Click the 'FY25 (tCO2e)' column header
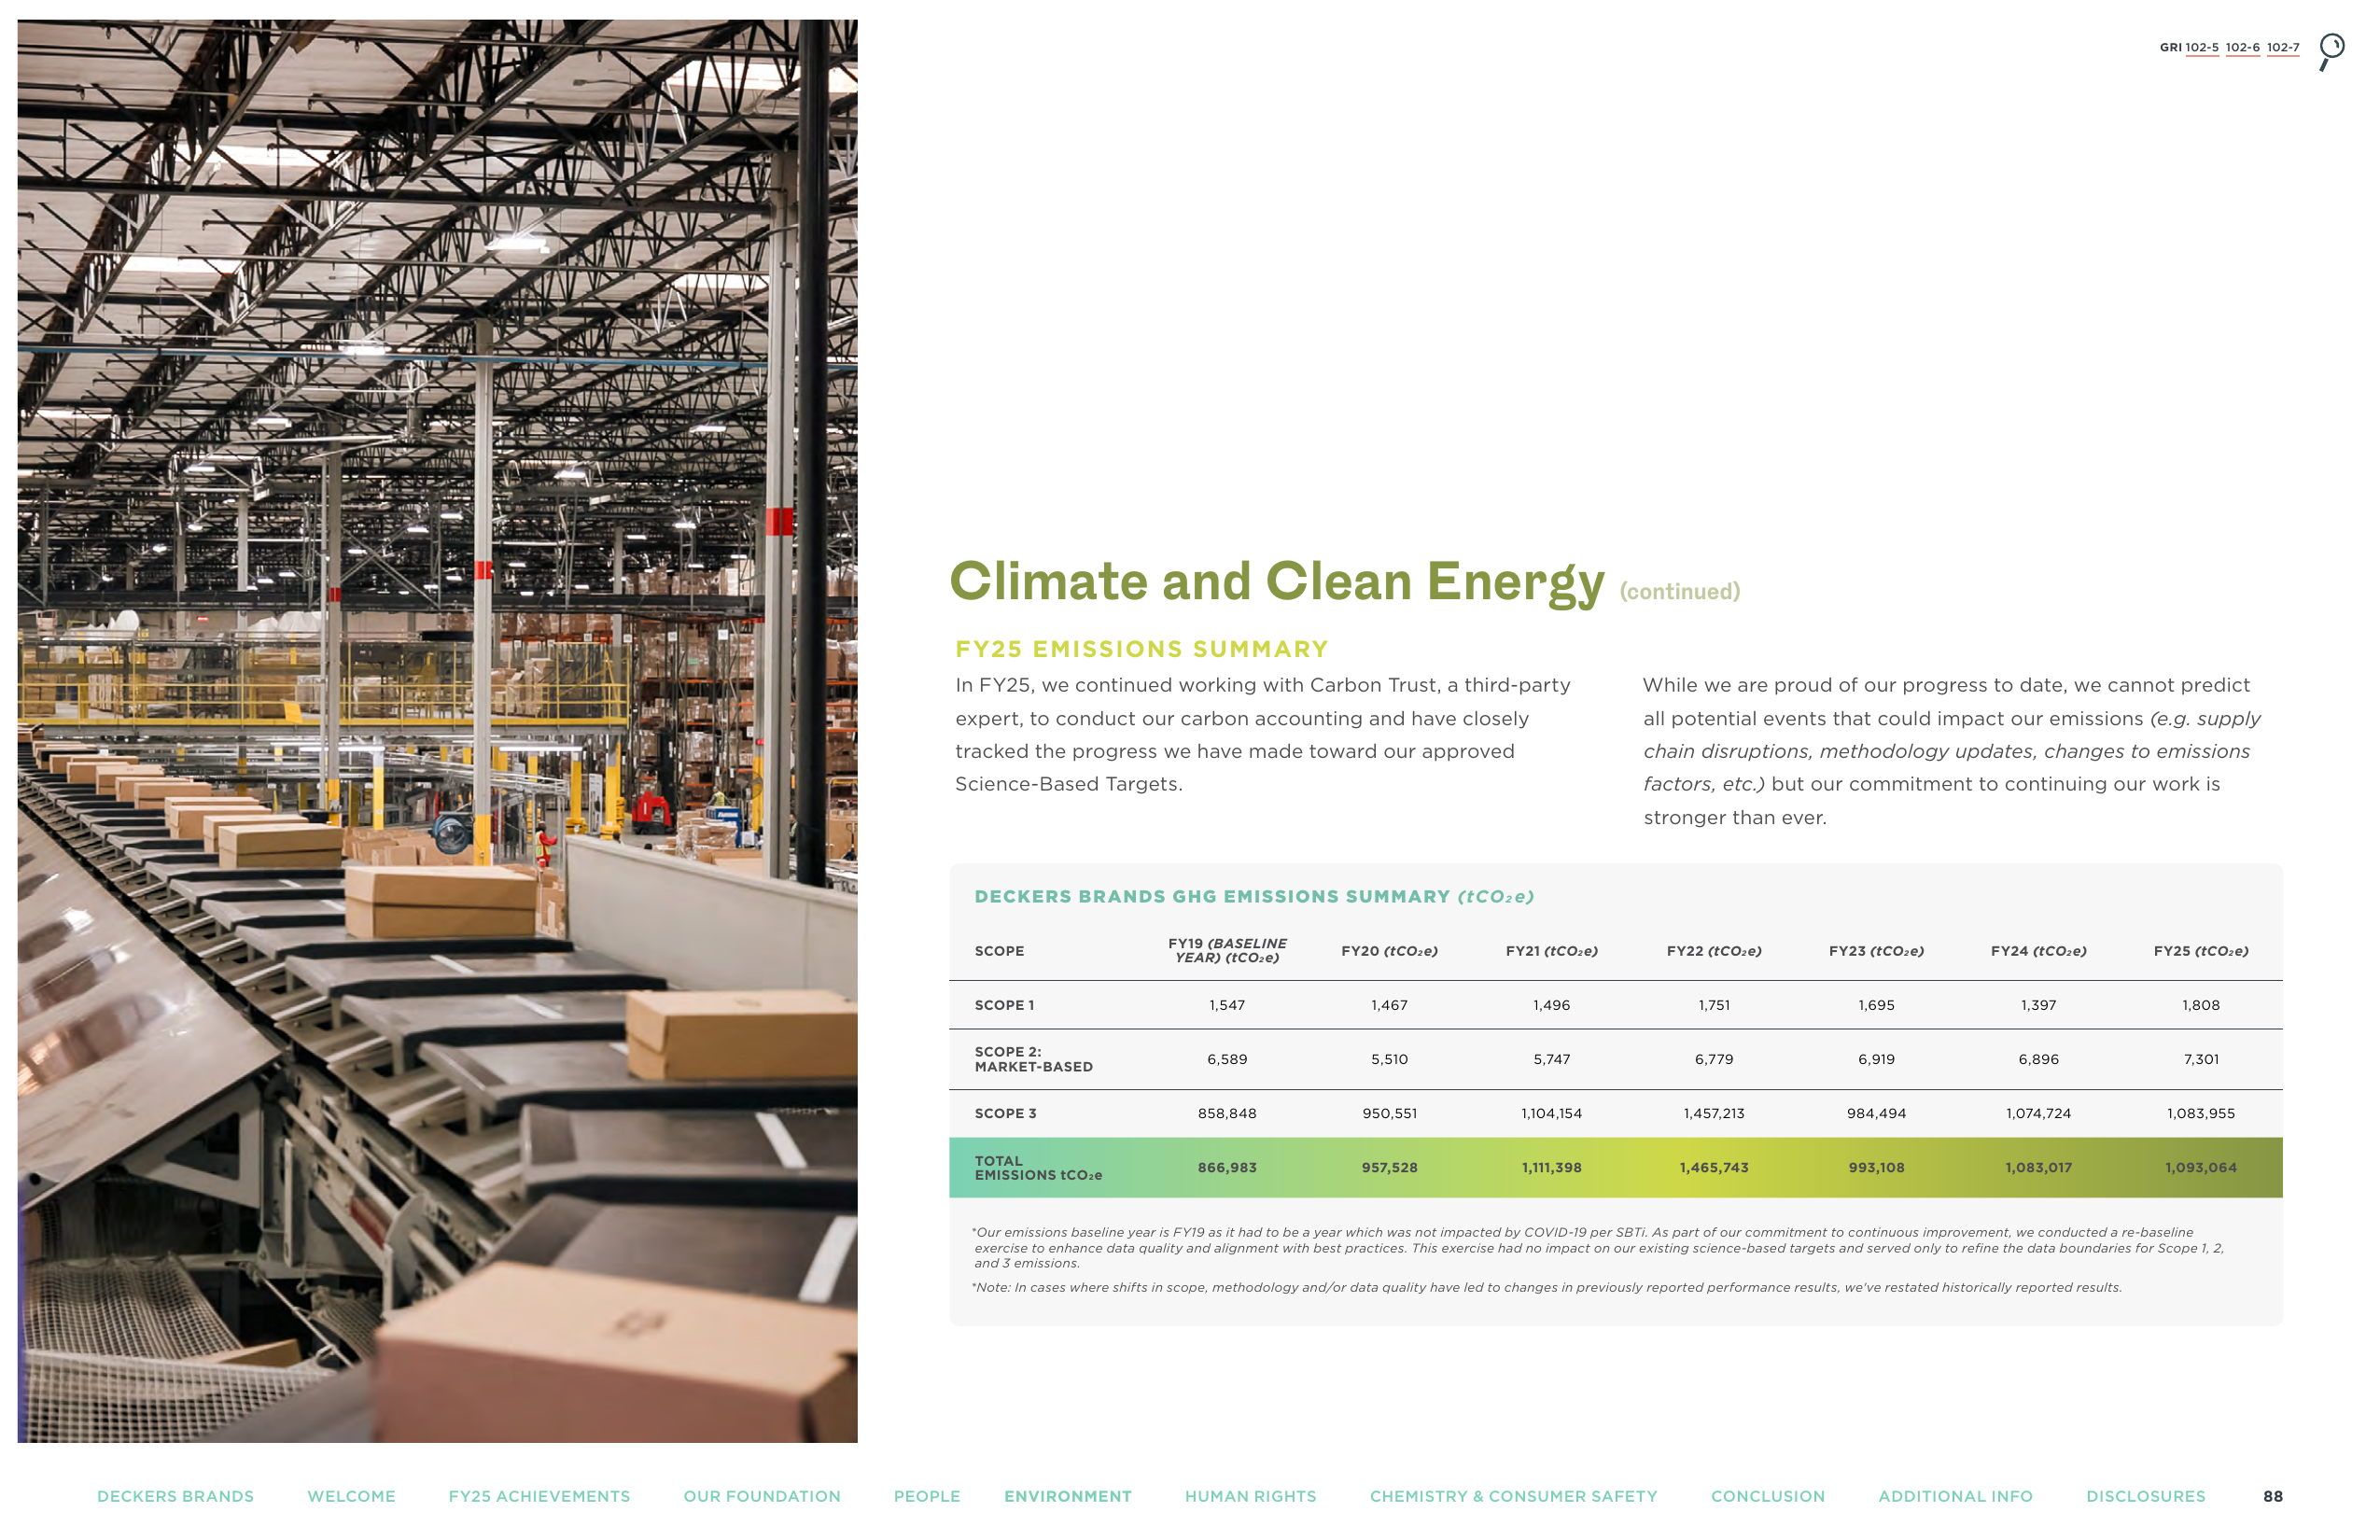2380x1540 pixels. pos(2200,951)
